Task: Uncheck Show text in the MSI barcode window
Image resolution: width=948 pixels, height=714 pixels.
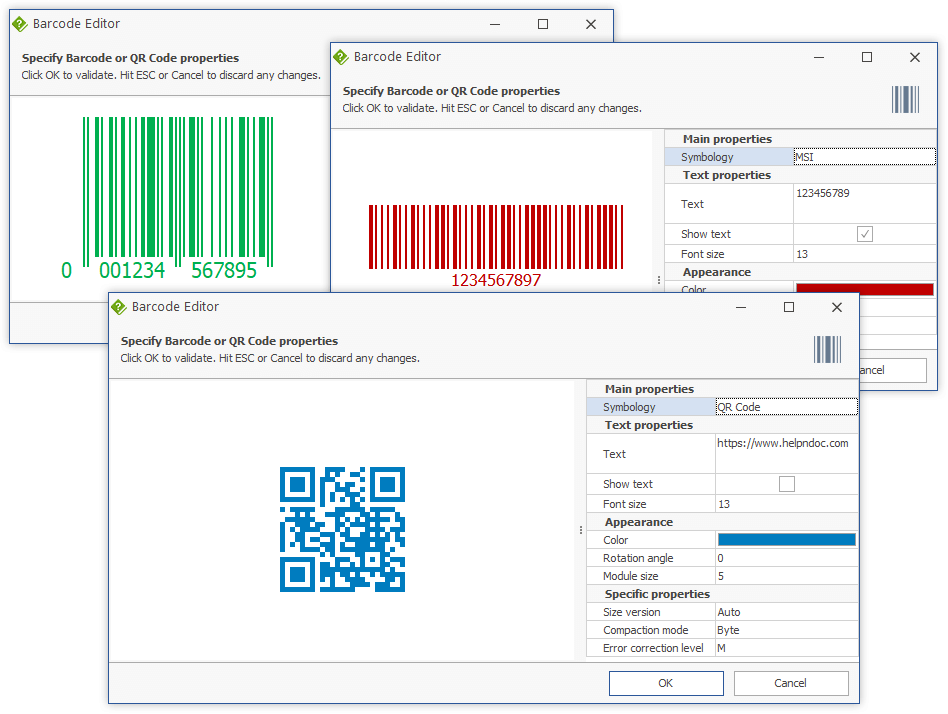Action: 865,234
